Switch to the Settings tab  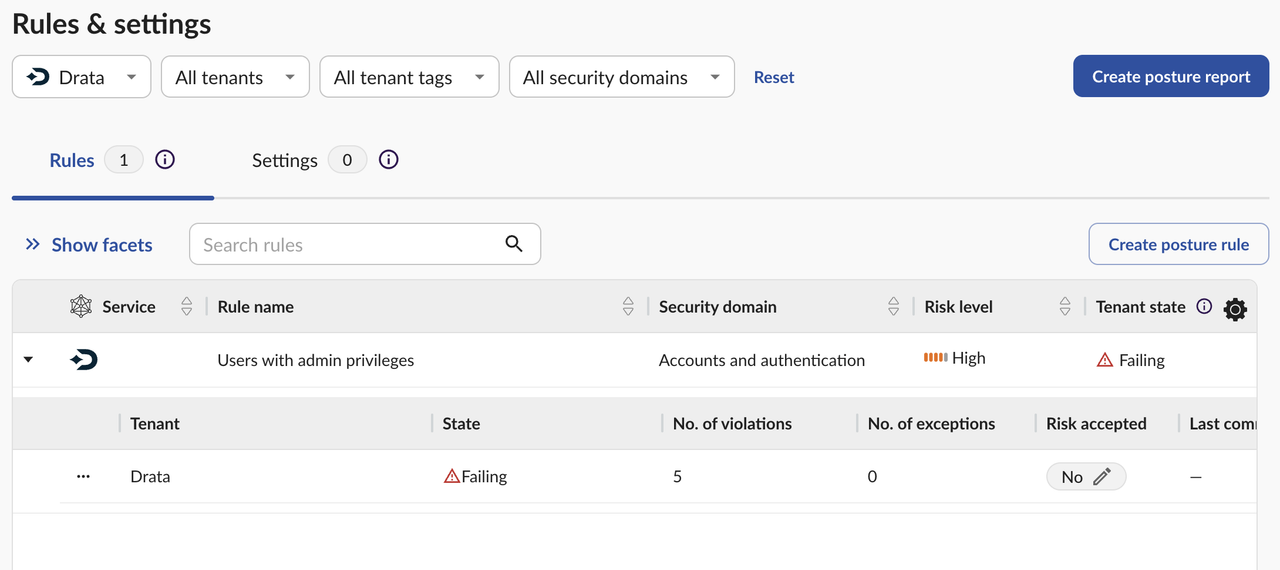click(x=285, y=160)
